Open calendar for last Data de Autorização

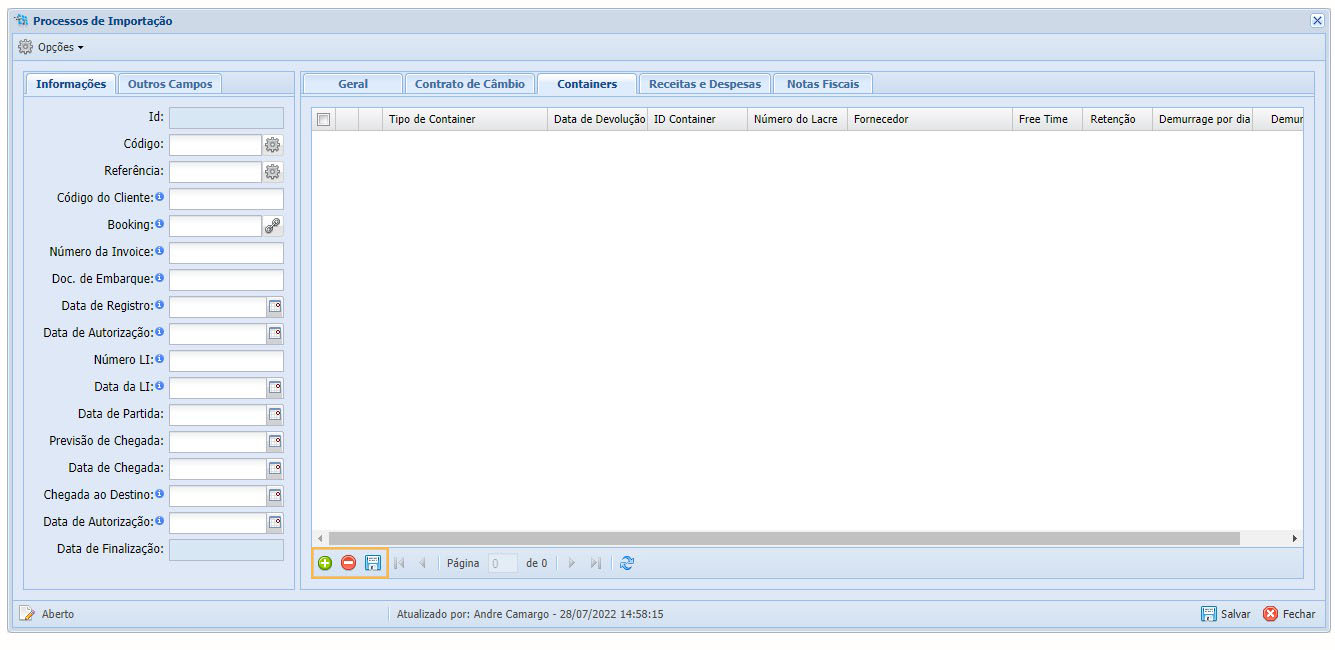click(x=275, y=523)
